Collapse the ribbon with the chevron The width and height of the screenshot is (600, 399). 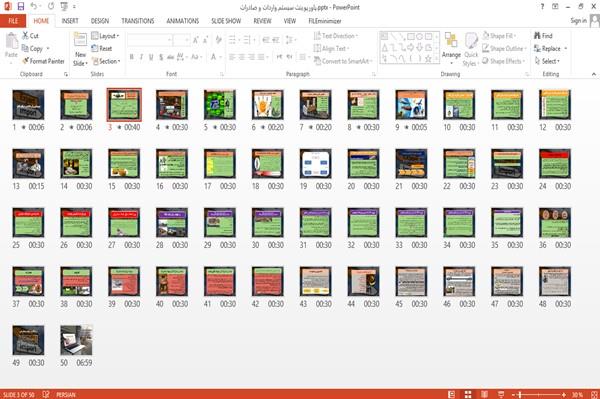point(593,74)
